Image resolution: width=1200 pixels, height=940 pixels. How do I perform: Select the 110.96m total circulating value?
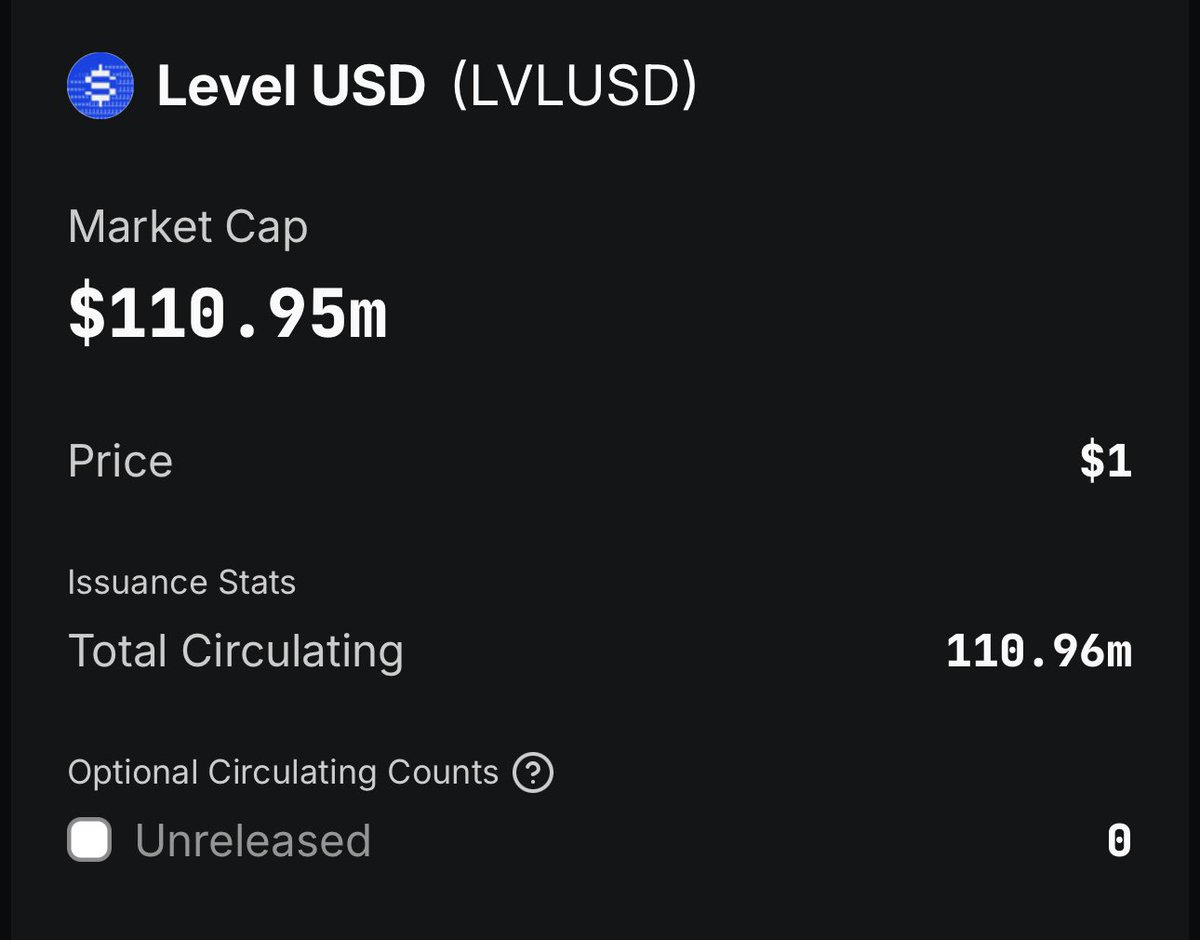coord(1039,652)
